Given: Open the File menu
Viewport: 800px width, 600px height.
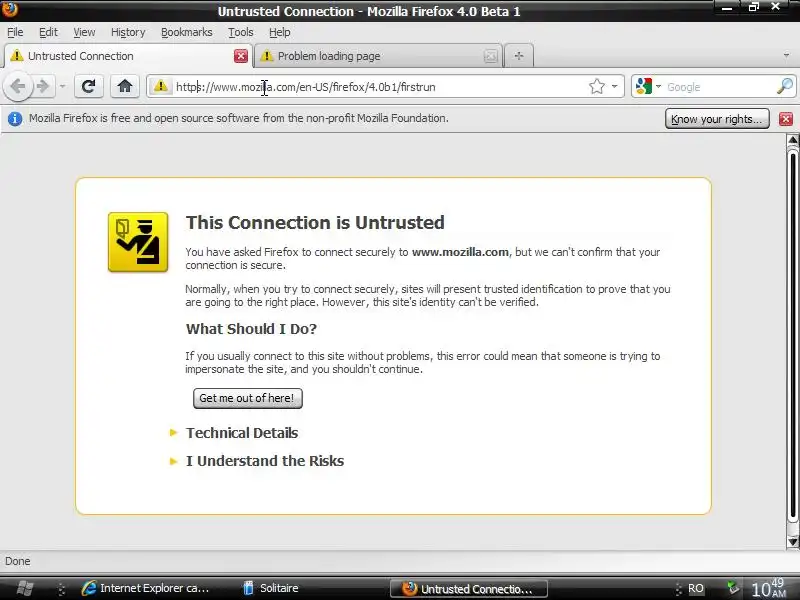Looking at the screenshot, I should [x=15, y=32].
